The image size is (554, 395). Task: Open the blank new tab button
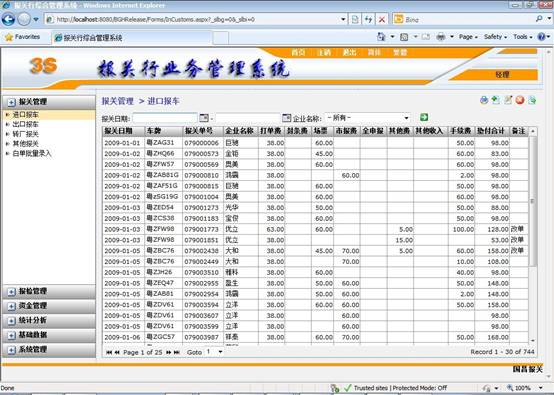[221, 38]
